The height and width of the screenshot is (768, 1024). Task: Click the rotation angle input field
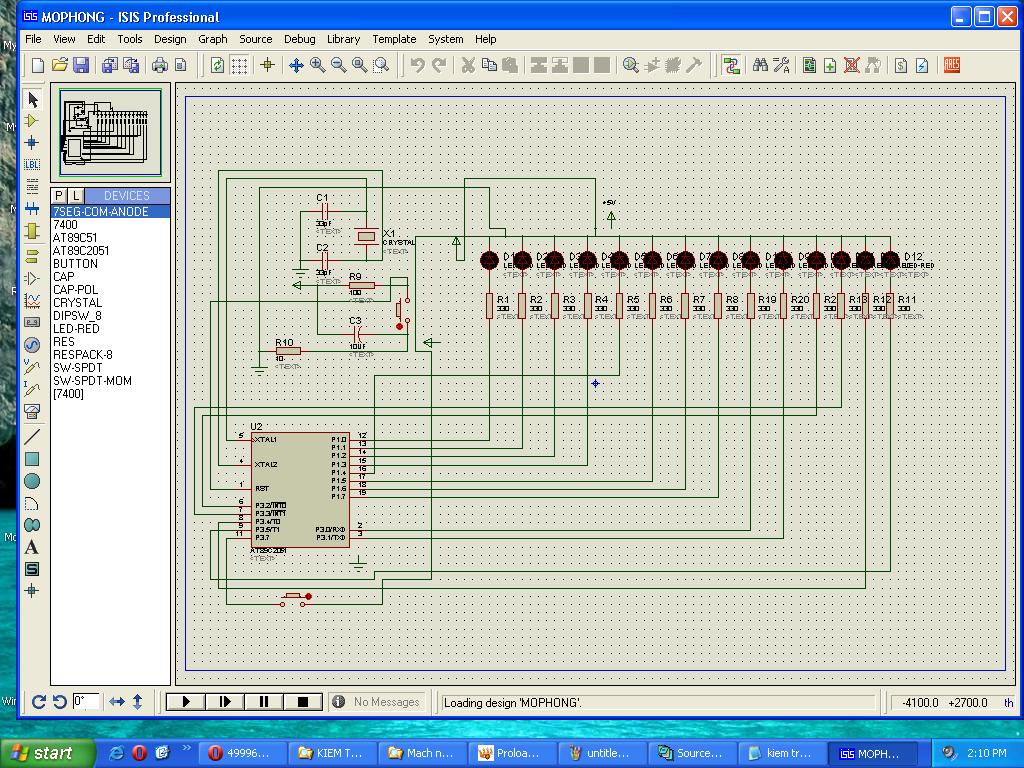[86, 702]
